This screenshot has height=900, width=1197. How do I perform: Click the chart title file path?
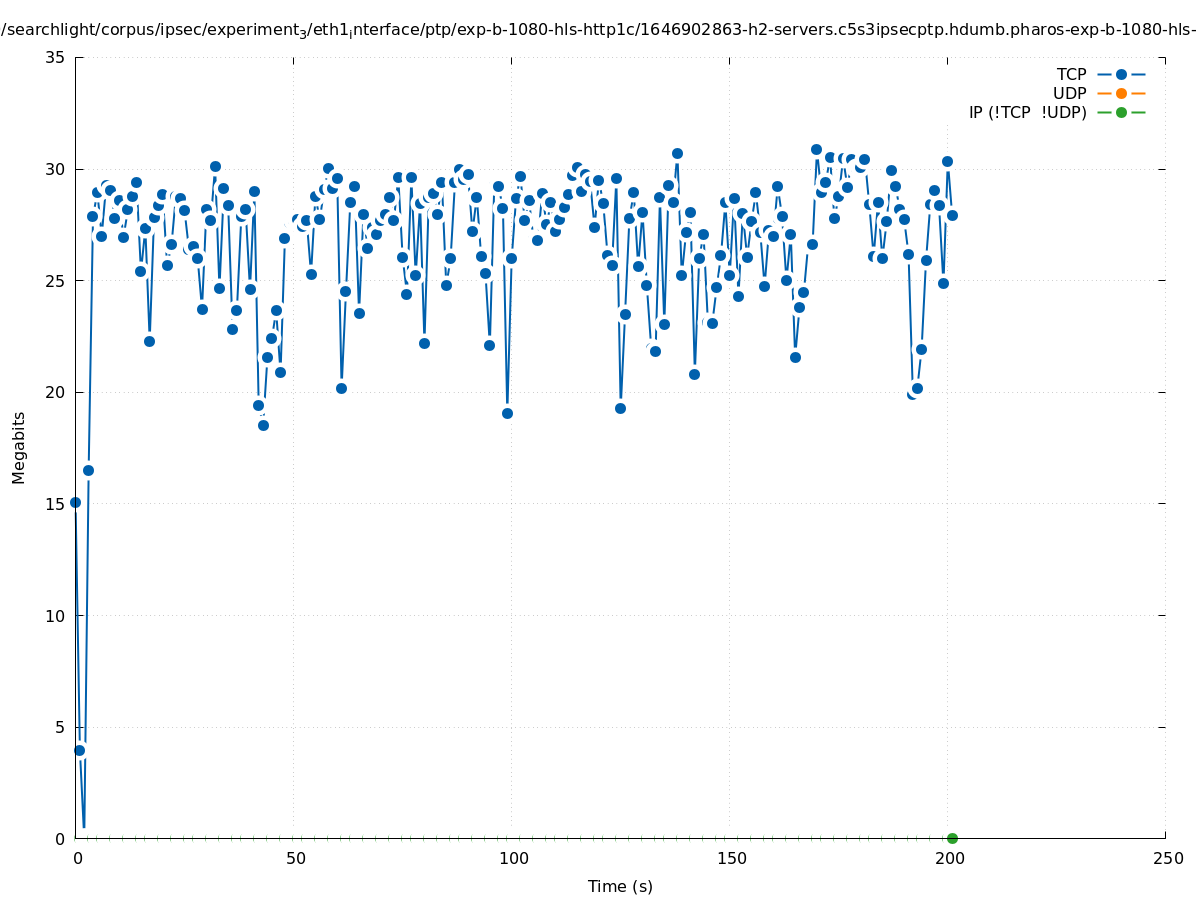(598, 30)
